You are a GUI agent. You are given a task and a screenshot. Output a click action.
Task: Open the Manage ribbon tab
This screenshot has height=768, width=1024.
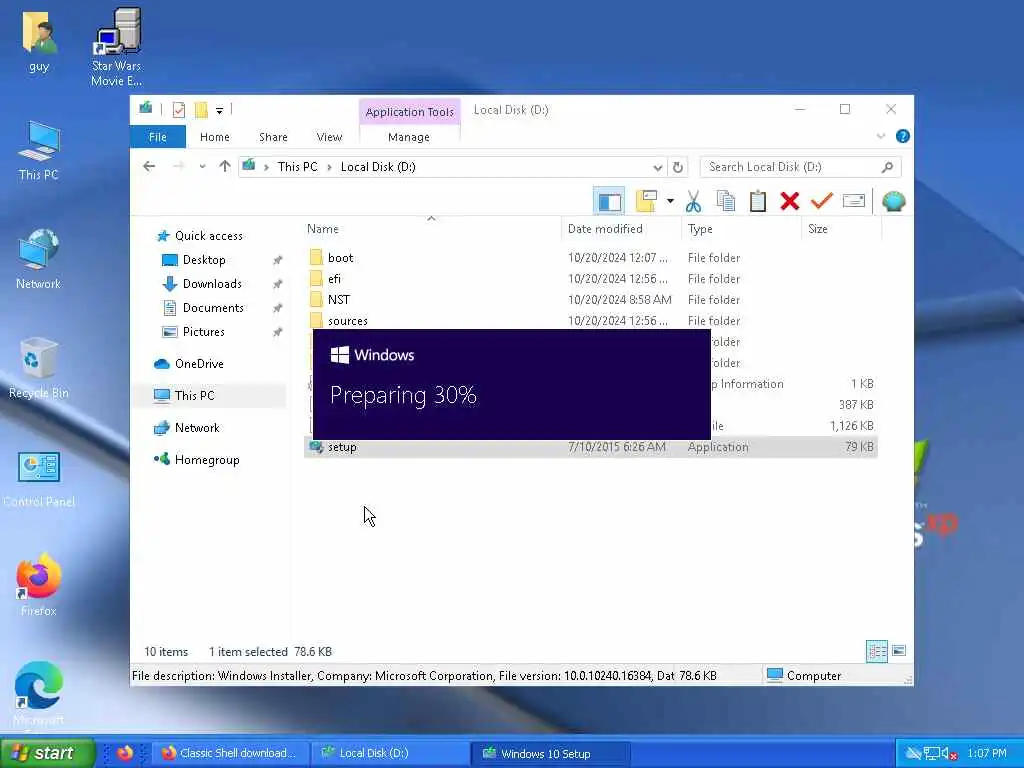(409, 137)
